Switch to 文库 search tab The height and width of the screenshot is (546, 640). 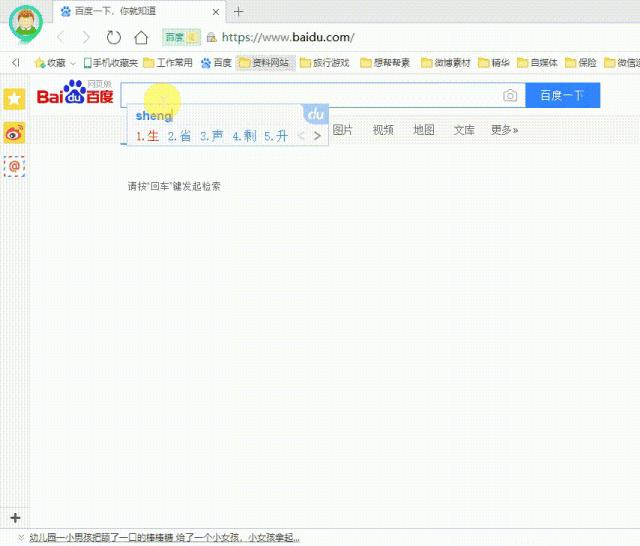(x=464, y=130)
